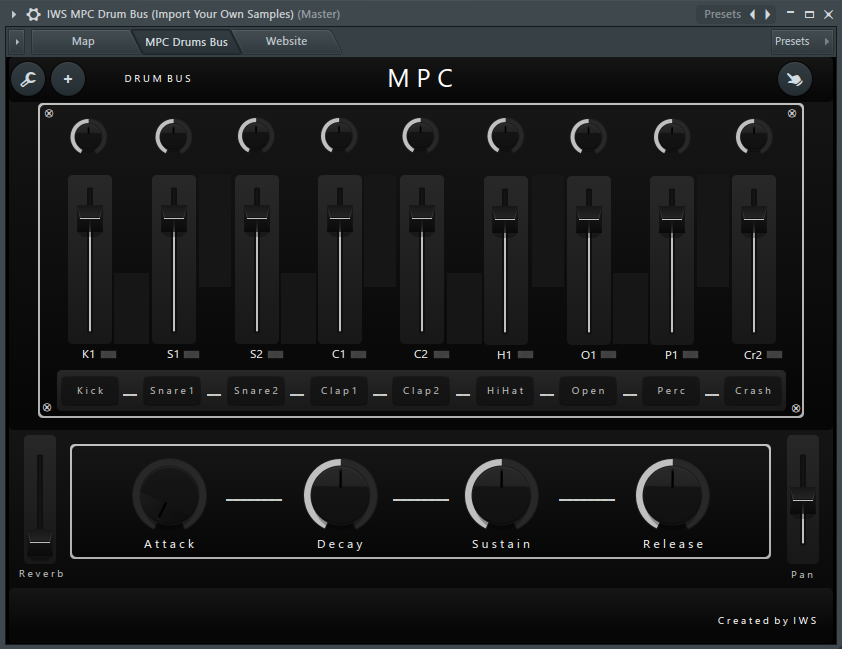Viewport: 842px width, 649px height.
Task: Toggle the H1 mute LED
Action: click(525, 354)
